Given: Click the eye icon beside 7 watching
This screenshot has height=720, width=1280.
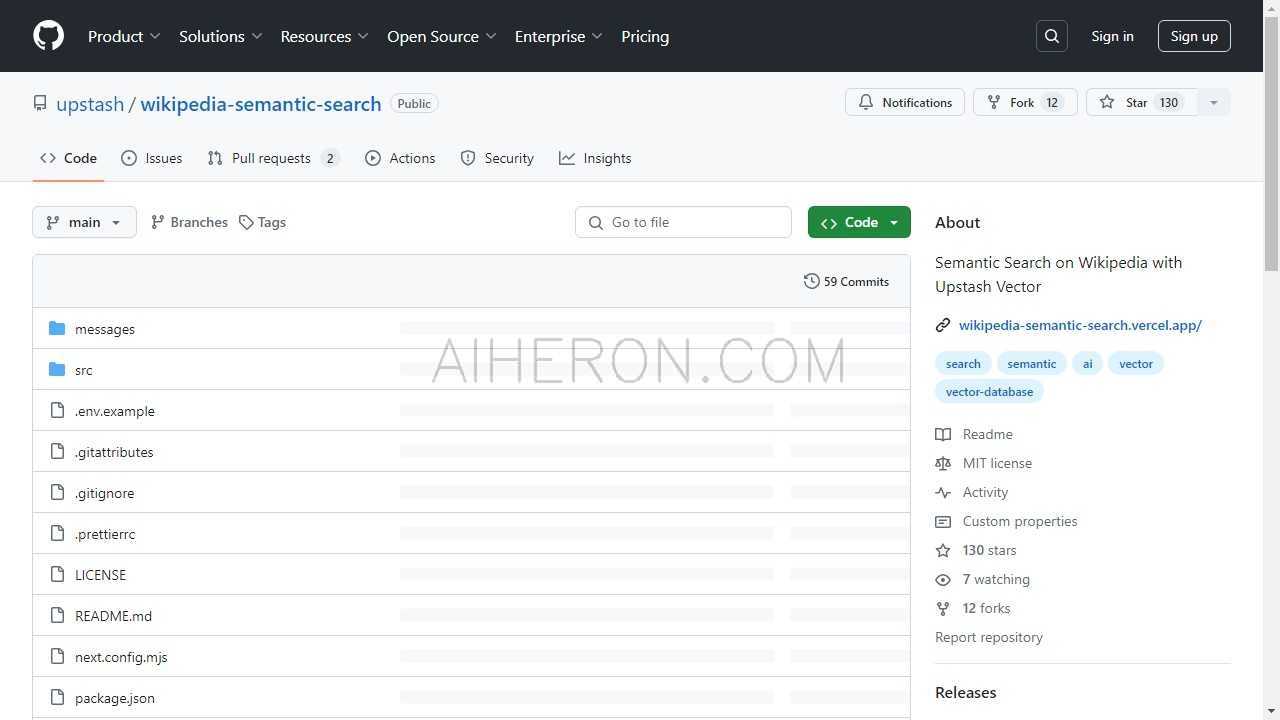Looking at the screenshot, I should click(943, 579).
